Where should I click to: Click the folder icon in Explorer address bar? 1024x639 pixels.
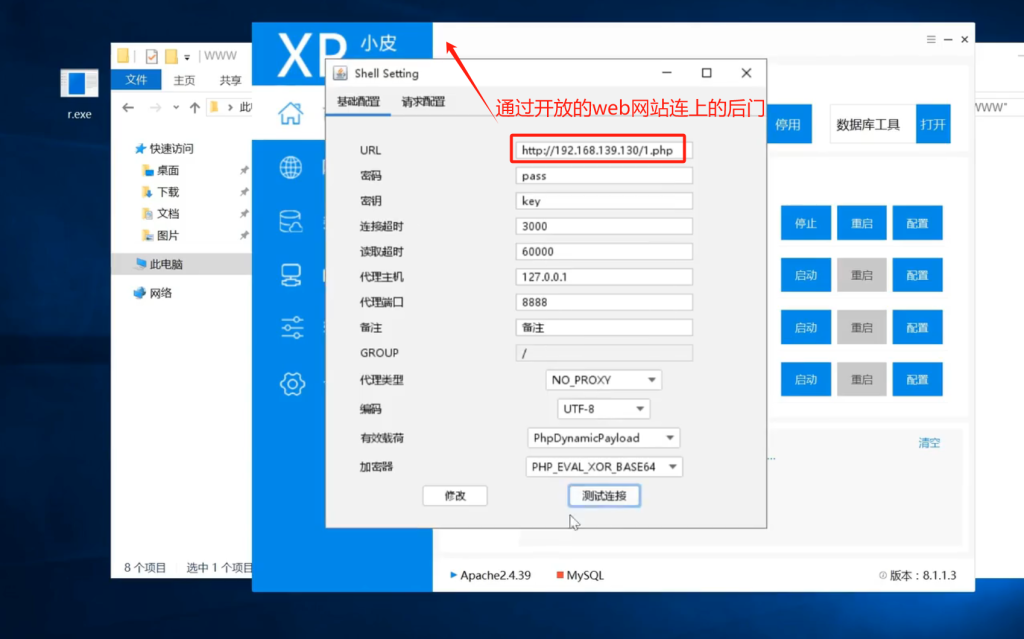click(214, 107)
